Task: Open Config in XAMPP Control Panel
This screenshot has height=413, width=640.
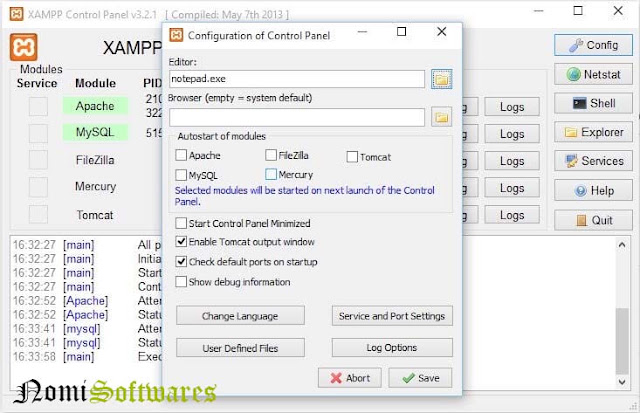Action: point(593,45)
